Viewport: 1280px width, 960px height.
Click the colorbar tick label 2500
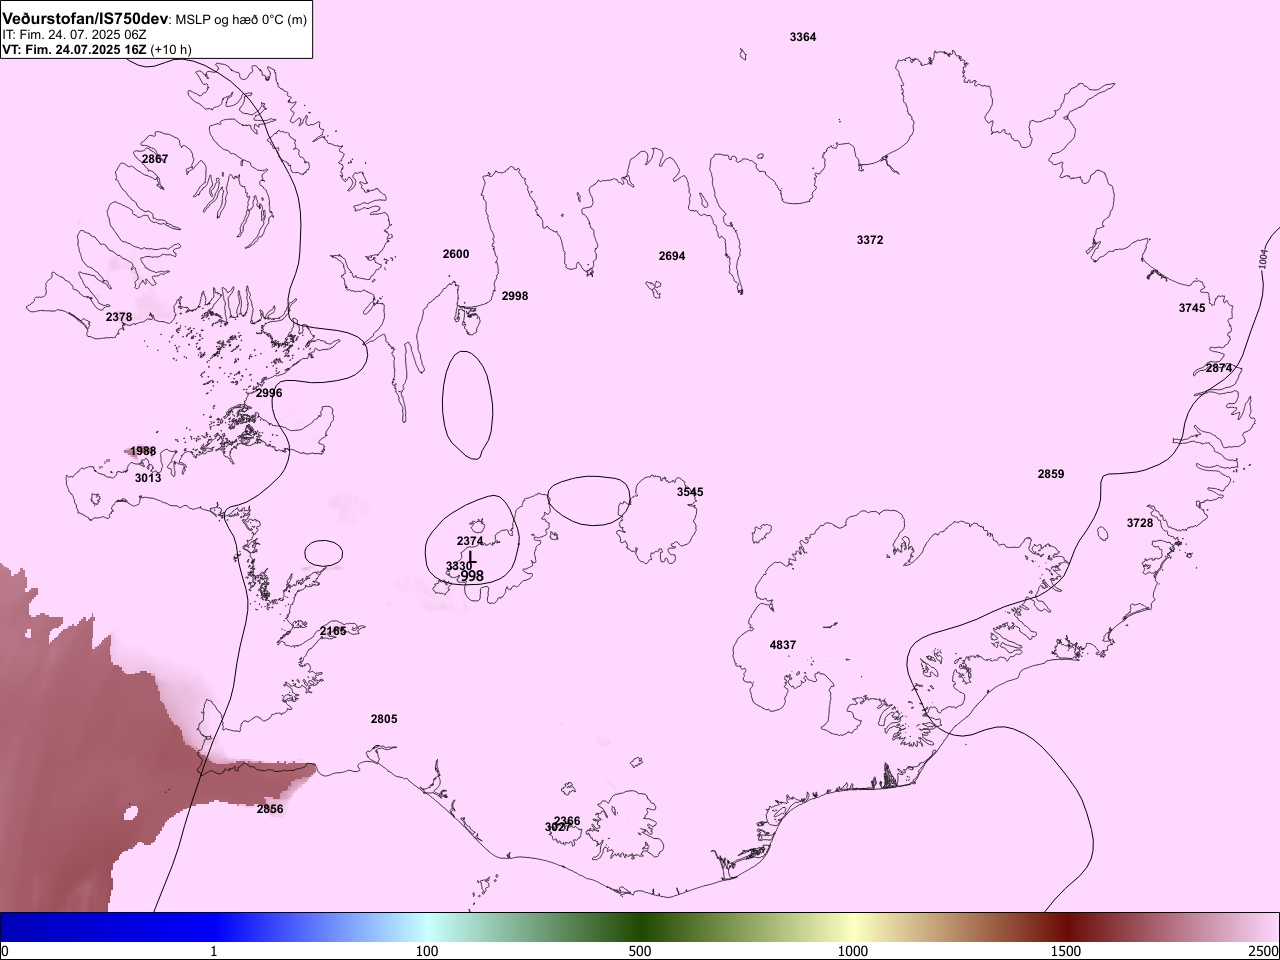click(1264, 951)
